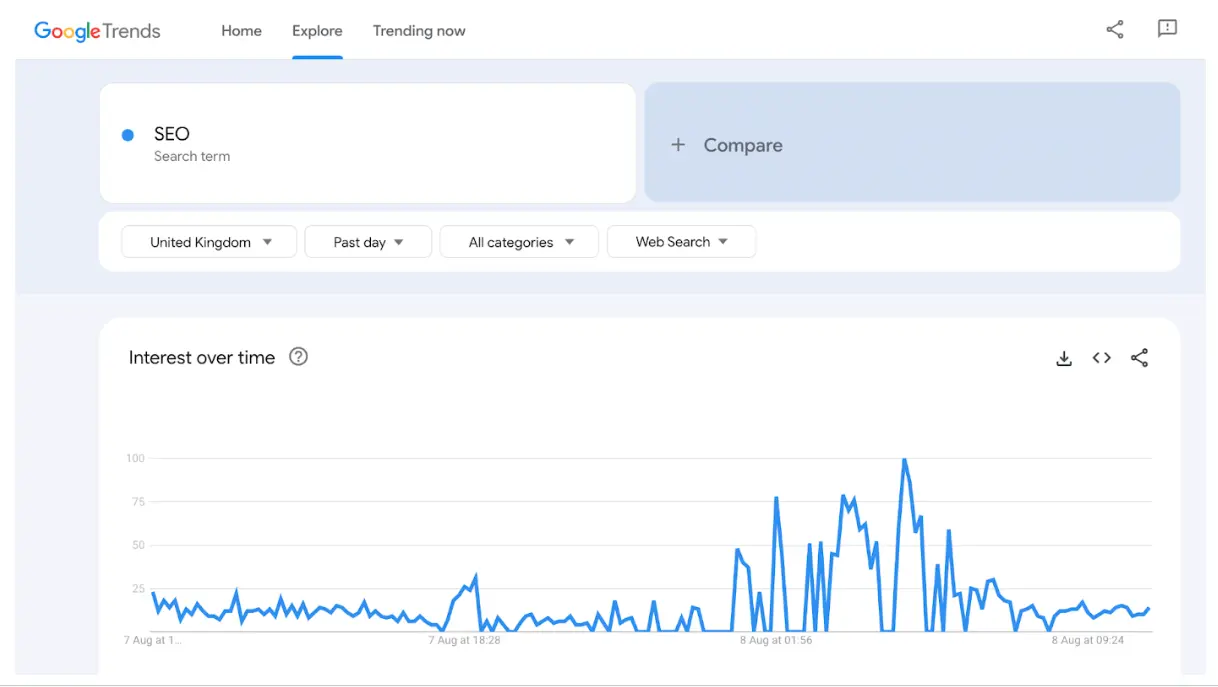The width and height of the screenshot is (1218, 687).
Task: Click the '7 Aug at 18:28' axis label
Action: pos(464,640)
